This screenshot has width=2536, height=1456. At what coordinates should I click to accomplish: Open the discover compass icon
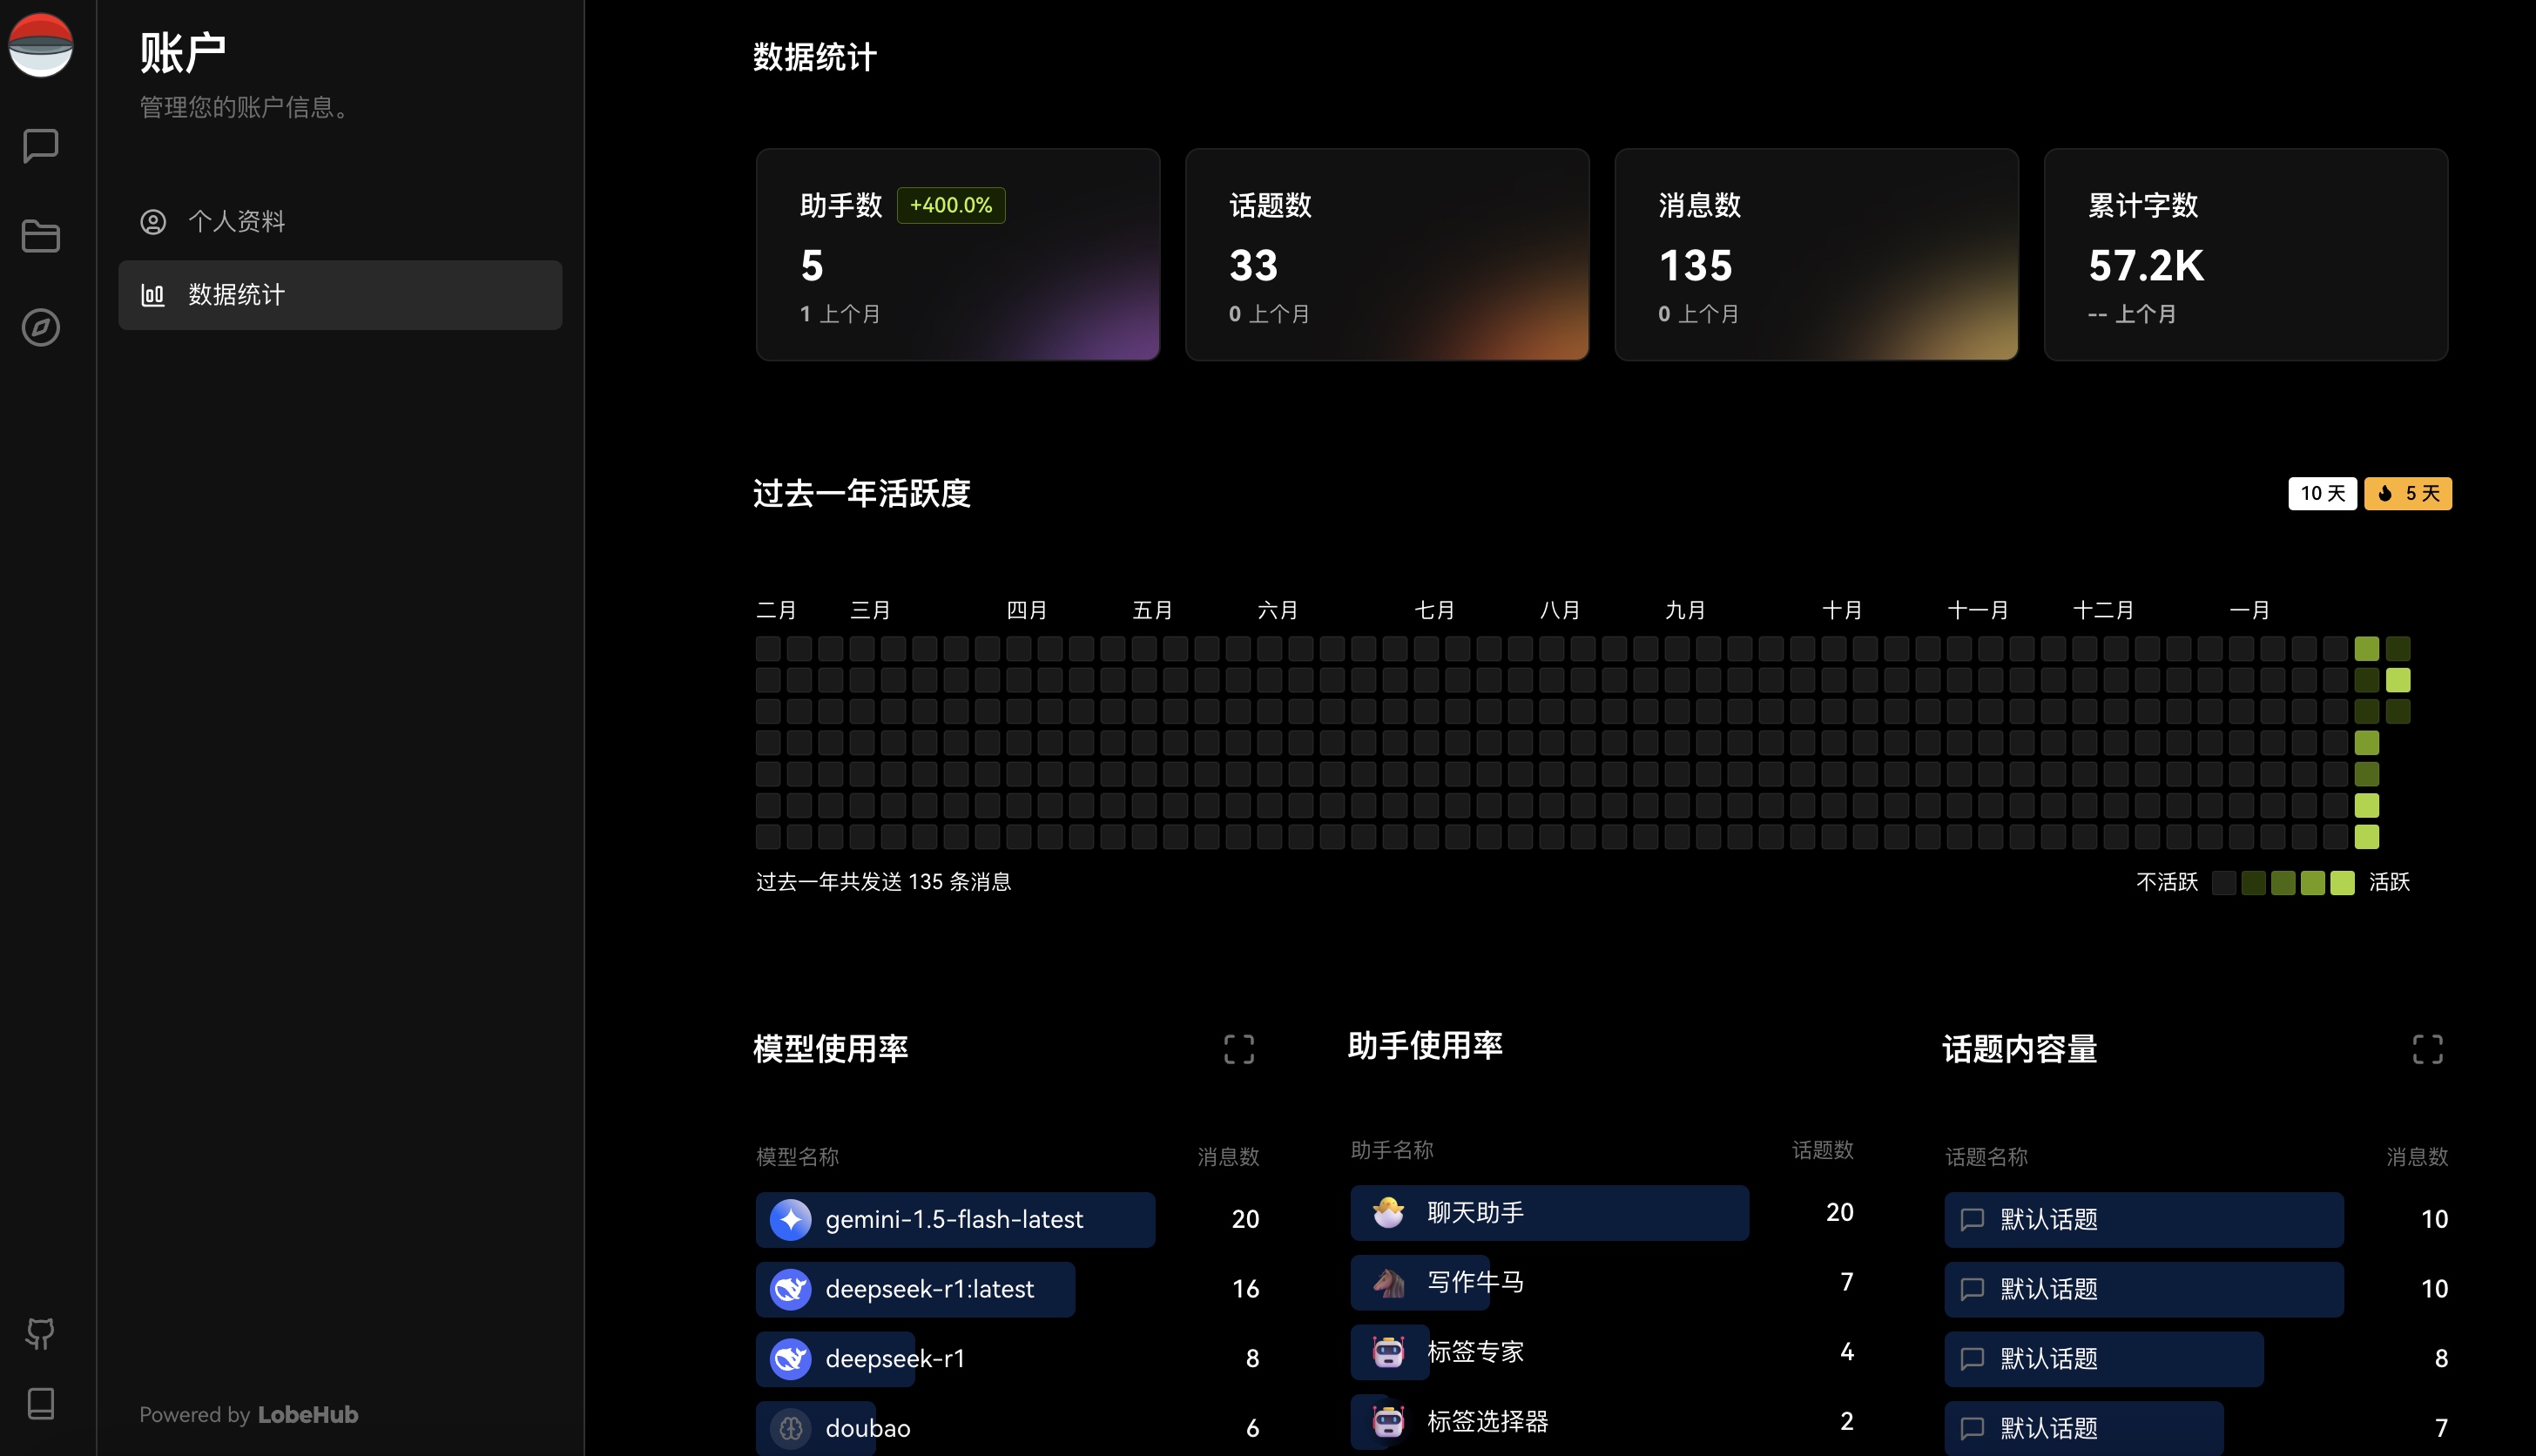point(41,328)
